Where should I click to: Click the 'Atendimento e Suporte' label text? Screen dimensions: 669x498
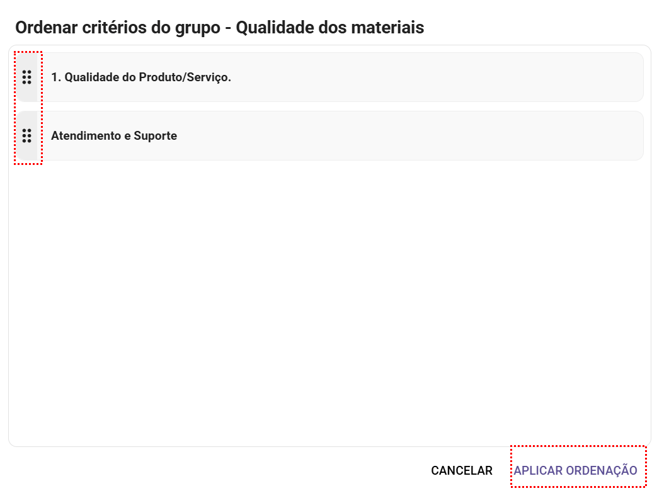(x=114, y=136)
